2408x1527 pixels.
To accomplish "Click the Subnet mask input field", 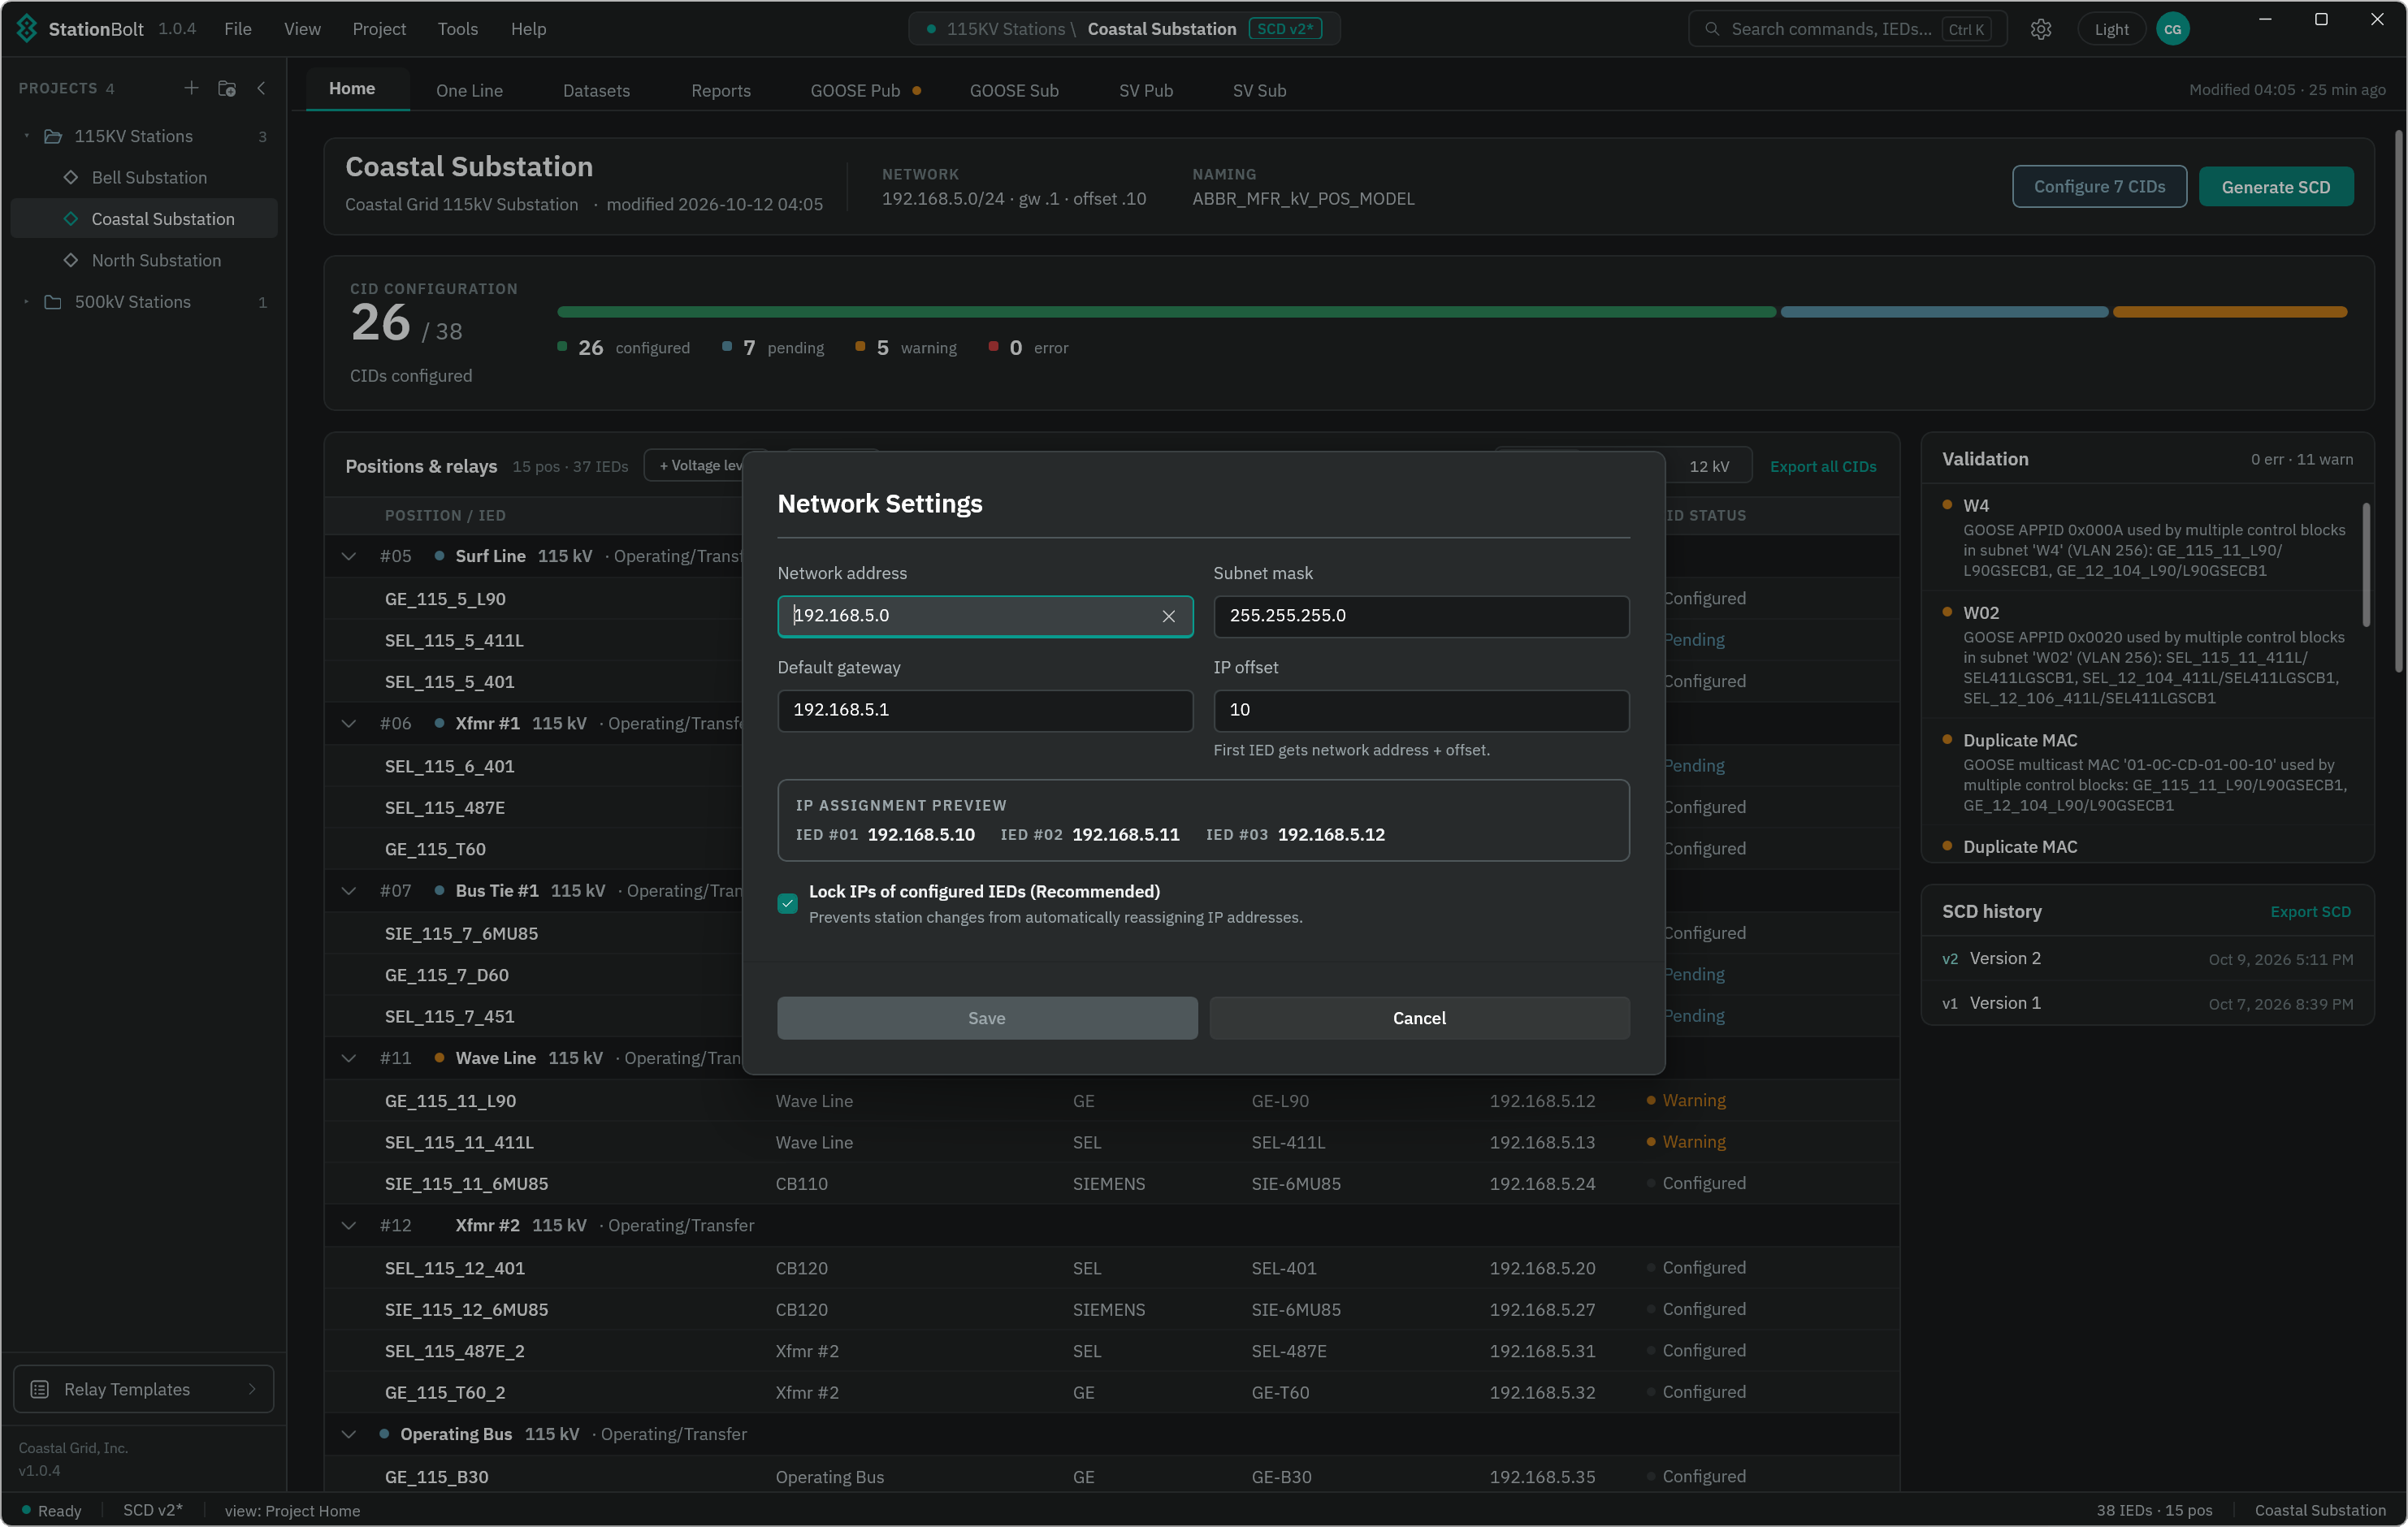I will 1421,616.
